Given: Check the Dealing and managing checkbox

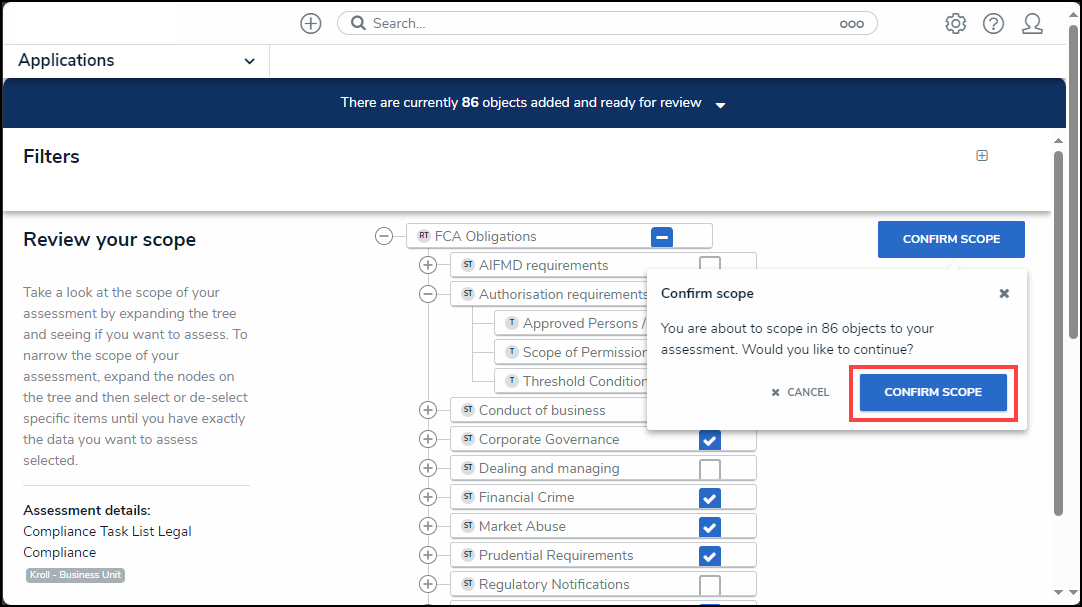Looking at the screenshot, I should click(710, 469).
